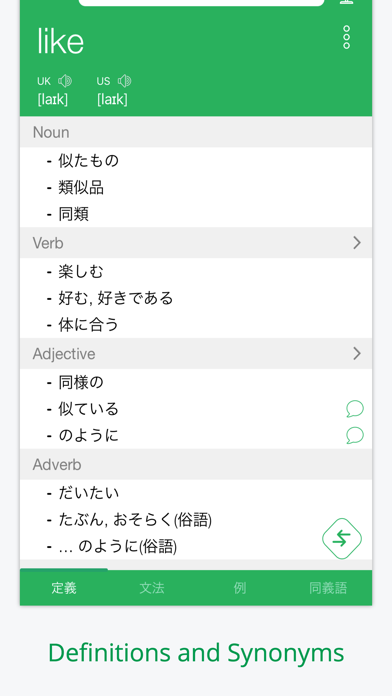Open the three-dot options menu

(346, 37)
